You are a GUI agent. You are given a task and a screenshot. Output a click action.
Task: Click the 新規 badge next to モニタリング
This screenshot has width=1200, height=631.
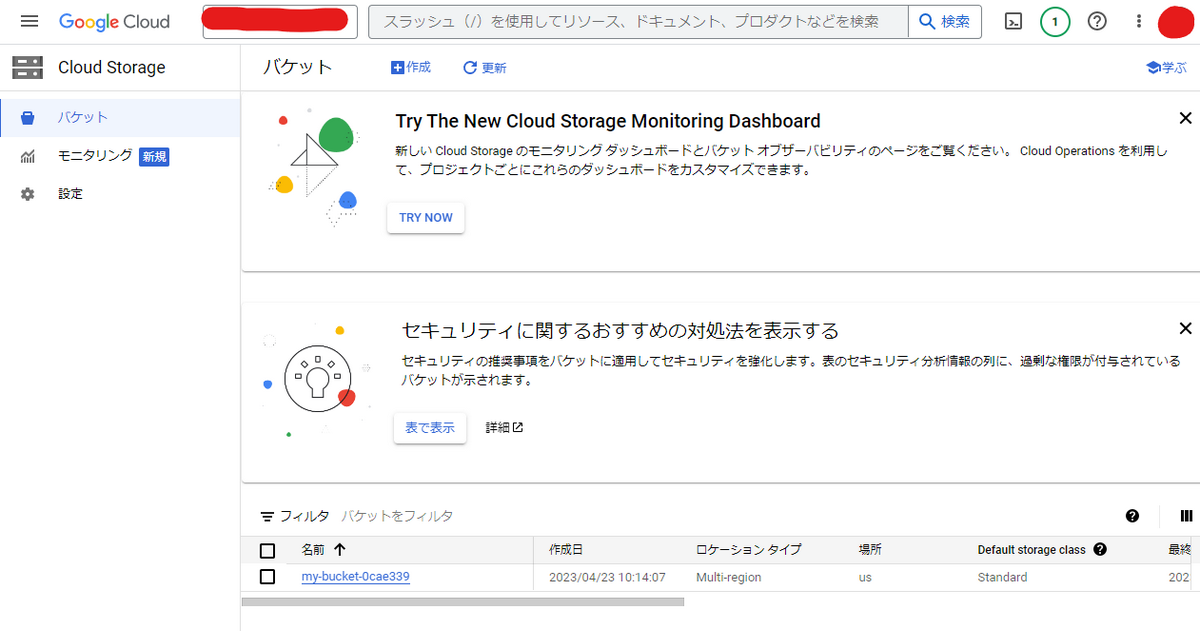pos(154,156)
